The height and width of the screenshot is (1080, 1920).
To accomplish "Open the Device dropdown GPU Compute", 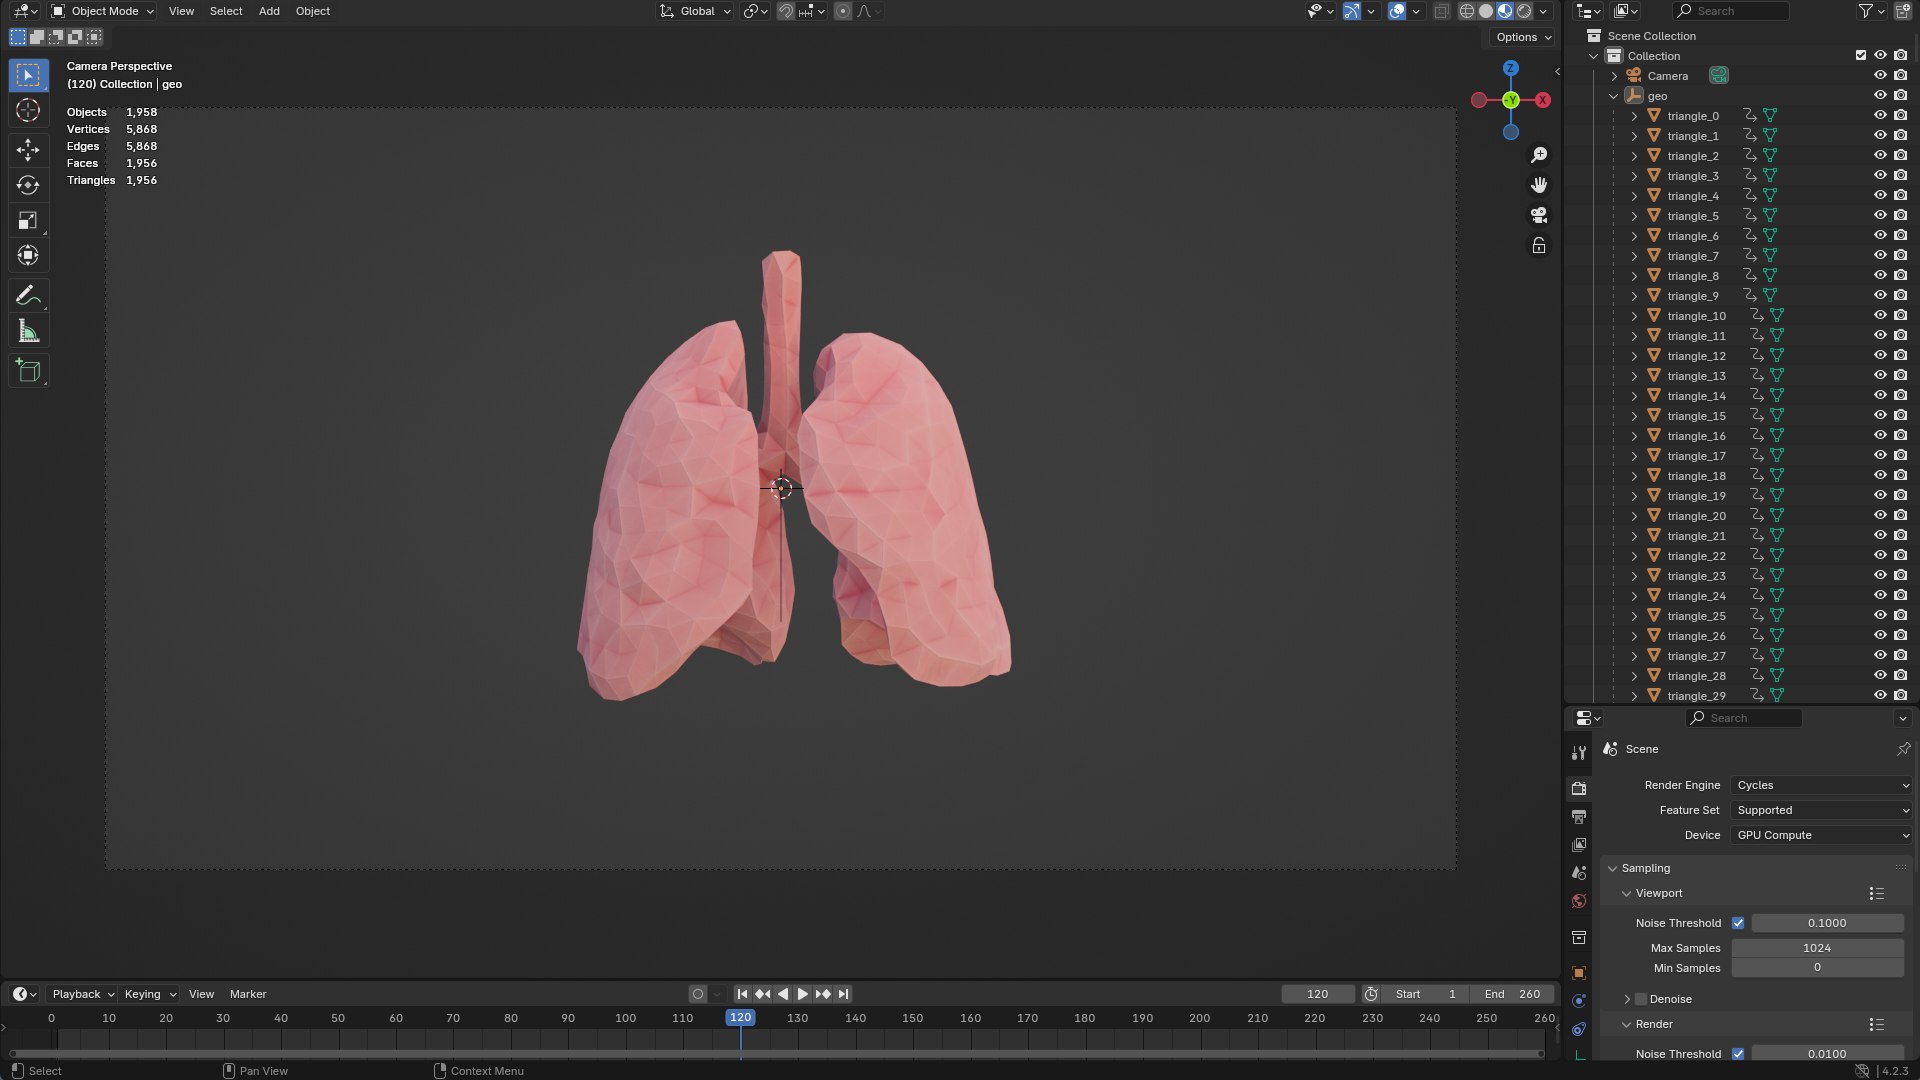I will click(x=1822, y=835).
